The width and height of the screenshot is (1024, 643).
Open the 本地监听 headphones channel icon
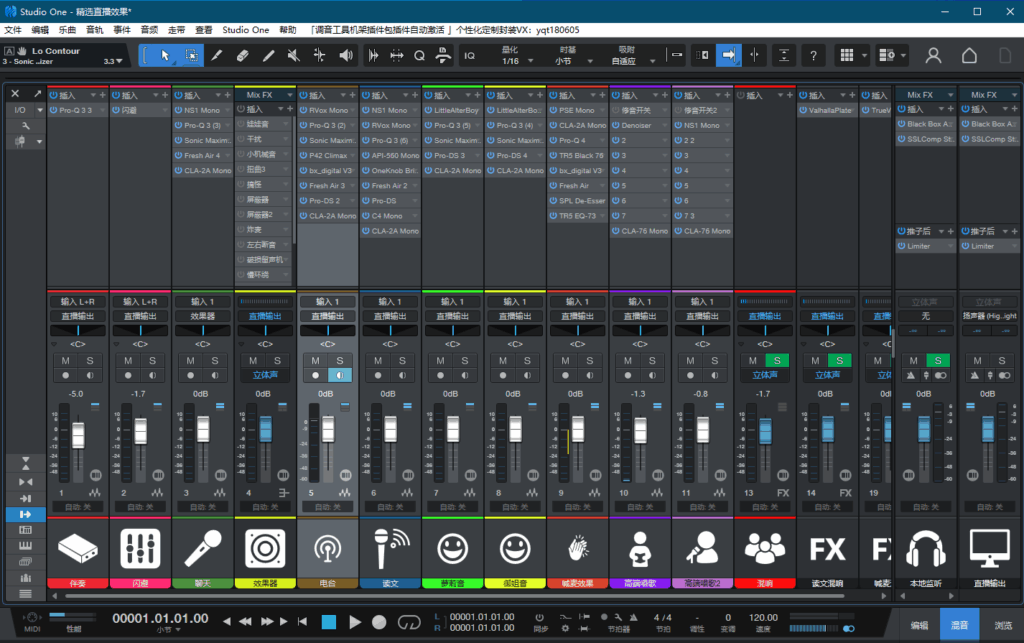[x=926, y=548]
